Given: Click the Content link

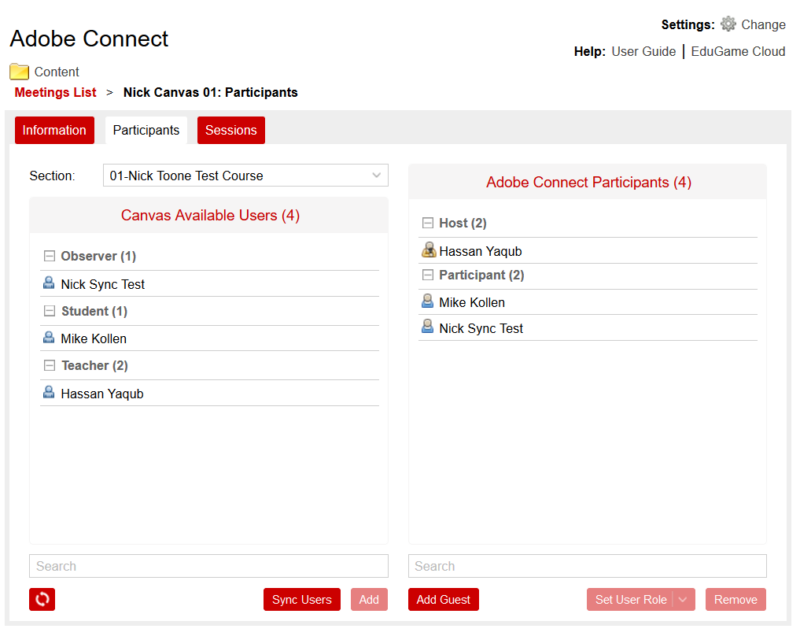Looking at the screenshot, I should click(57, 72).
